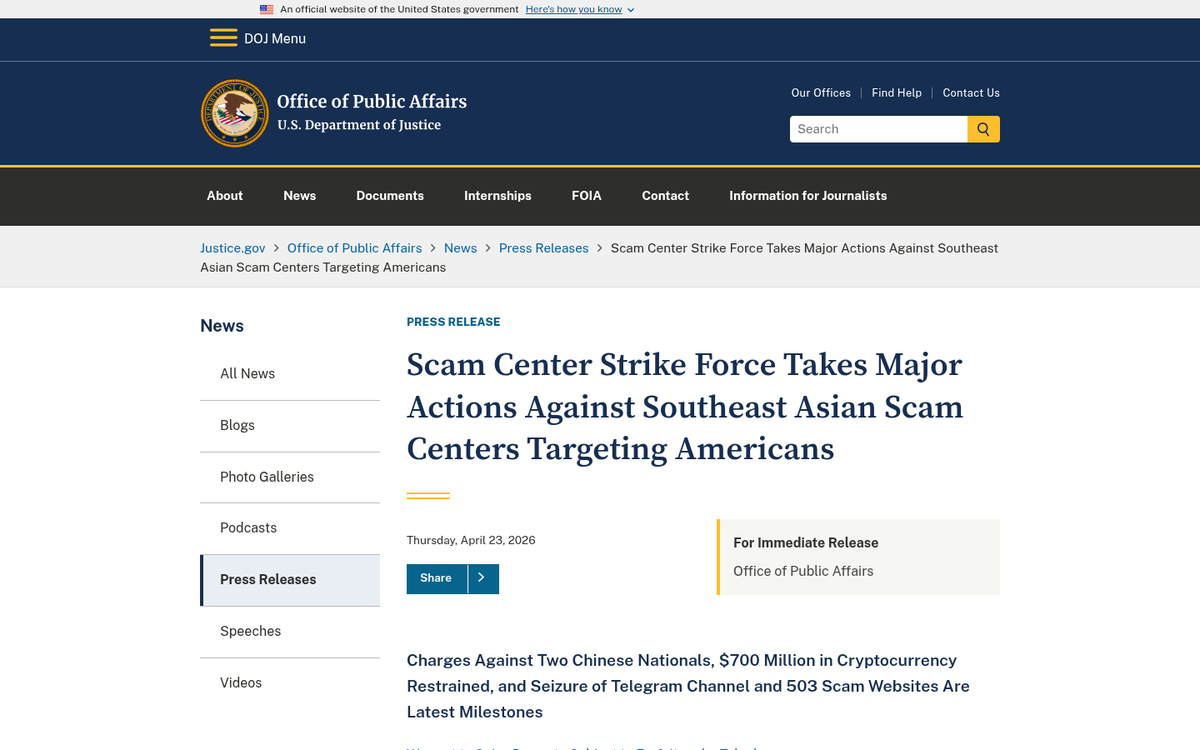This screenshot has width=1200, height=750.
Task: Open the Share options button
Action: coord(437,578)
